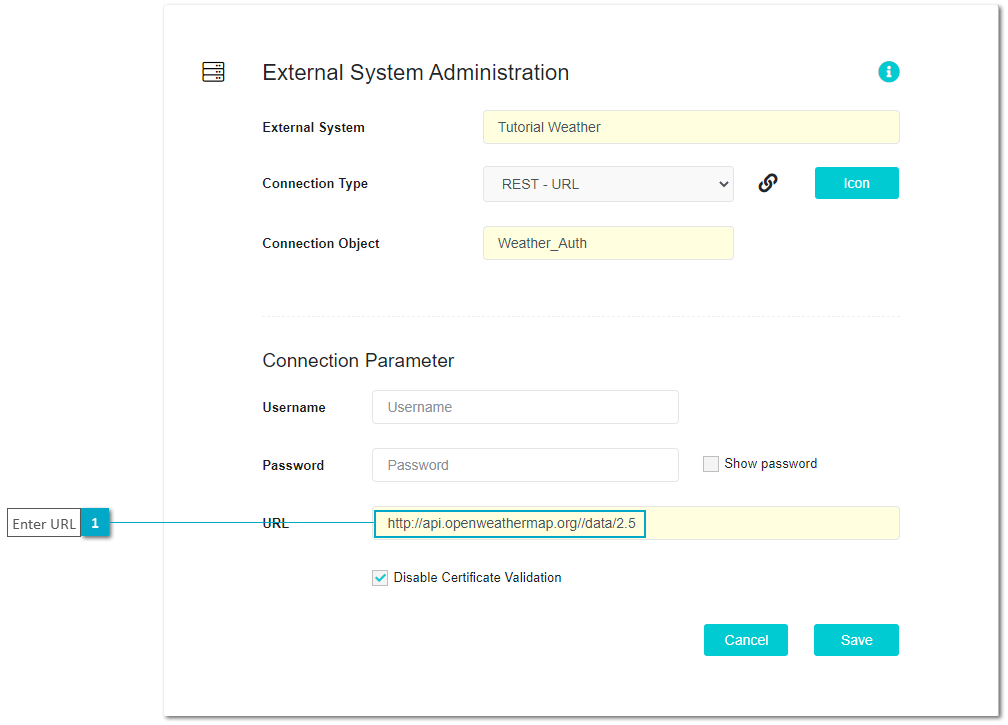
Task: Click the Icon button
Action: [x=856, y=183]
